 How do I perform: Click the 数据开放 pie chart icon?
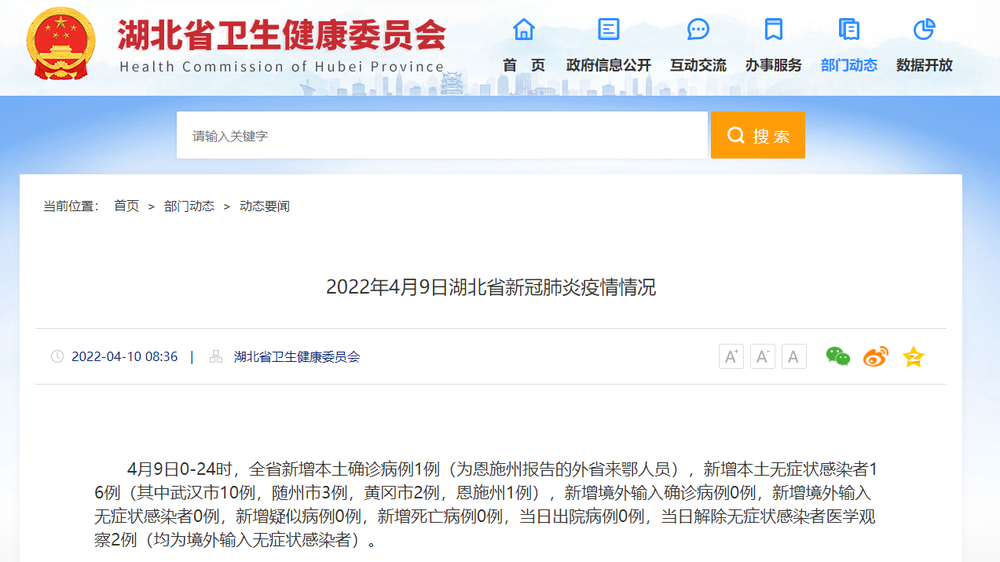[x=924, y=29]
